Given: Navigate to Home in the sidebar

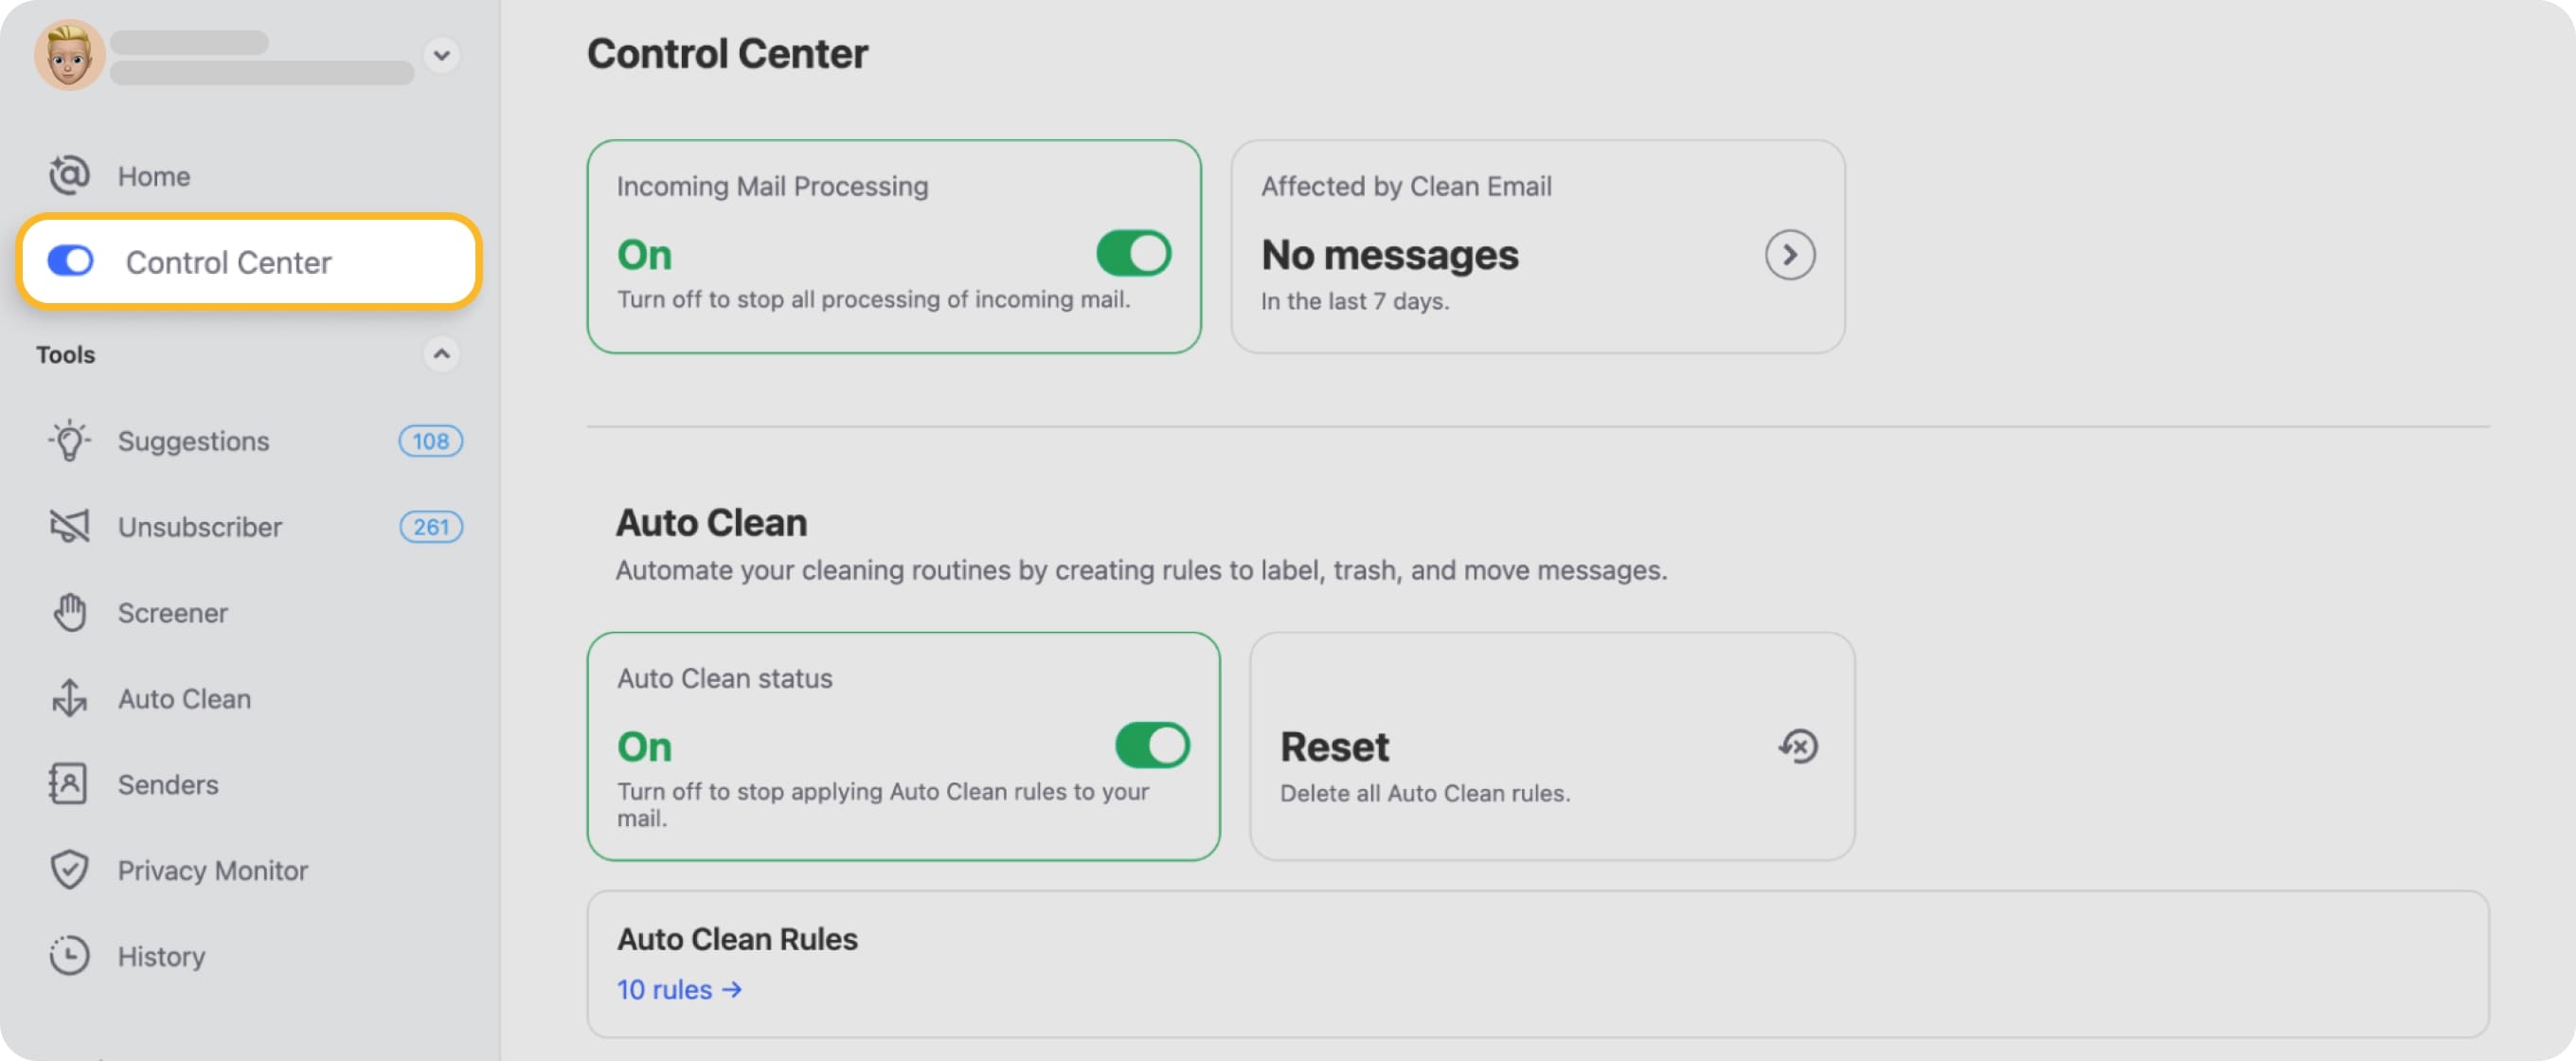Looking at the screenshot, I should [153, 175].
